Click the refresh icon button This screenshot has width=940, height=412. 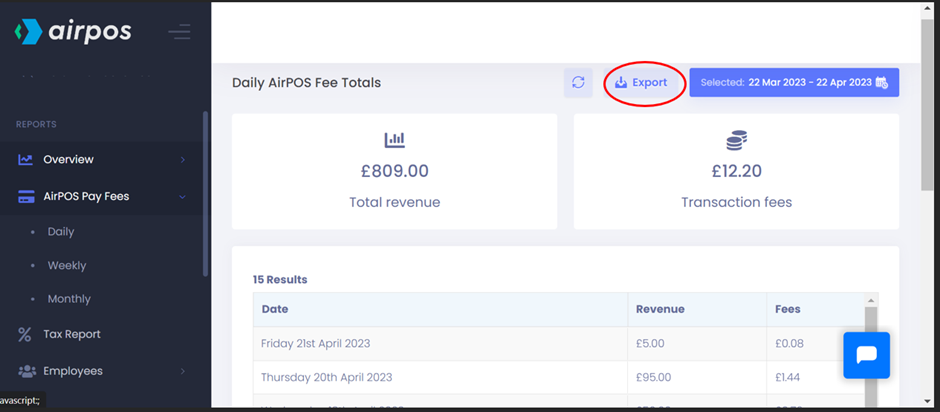click(578, 82)
